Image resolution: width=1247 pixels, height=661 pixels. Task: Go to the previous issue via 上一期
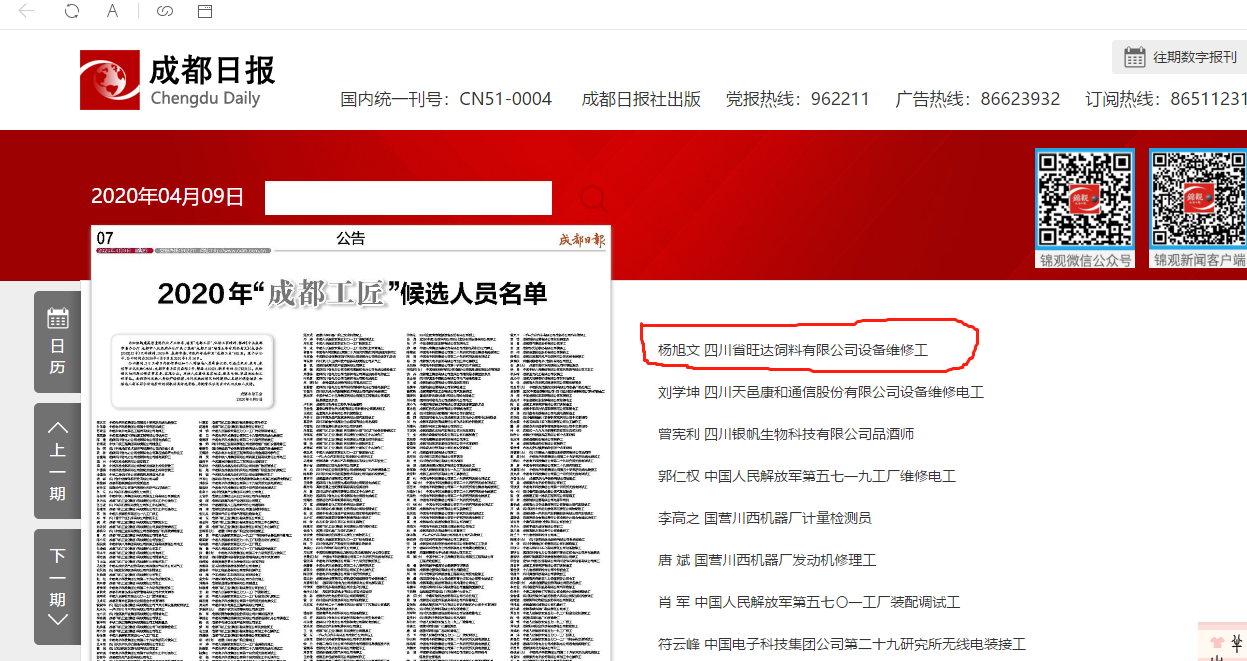57,460
